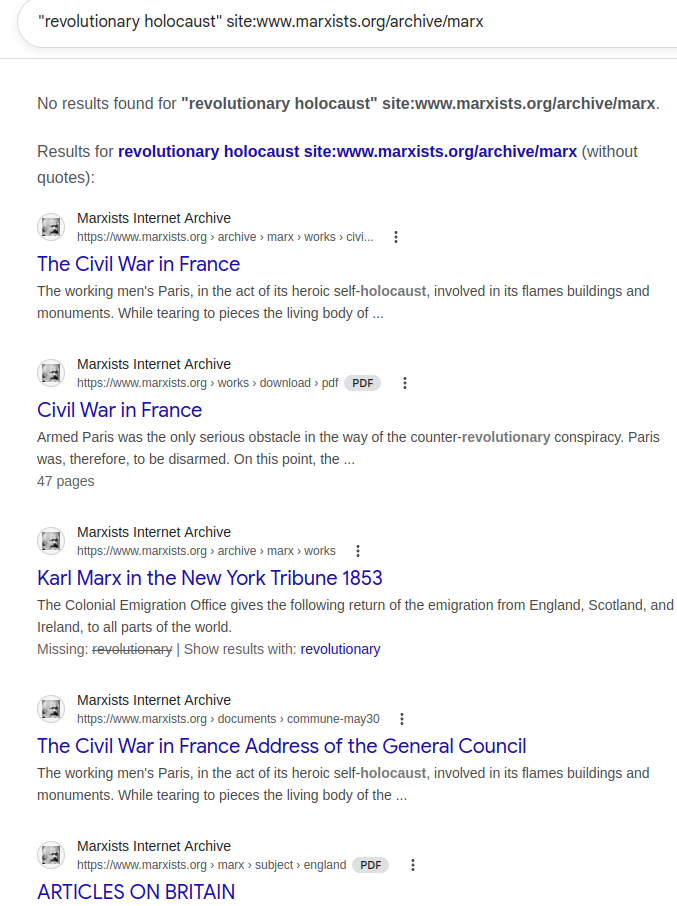
Task: Open three-dot menu for Articles on Britain result
Action: pos(412,866)
